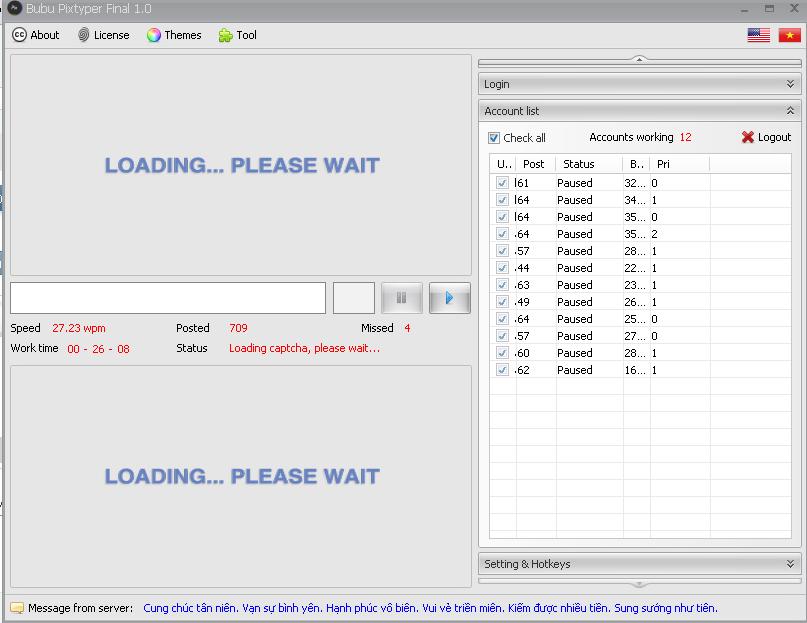Open the About menu
Viewport: 807px width, 623px height.
click(x=36, y=35)
